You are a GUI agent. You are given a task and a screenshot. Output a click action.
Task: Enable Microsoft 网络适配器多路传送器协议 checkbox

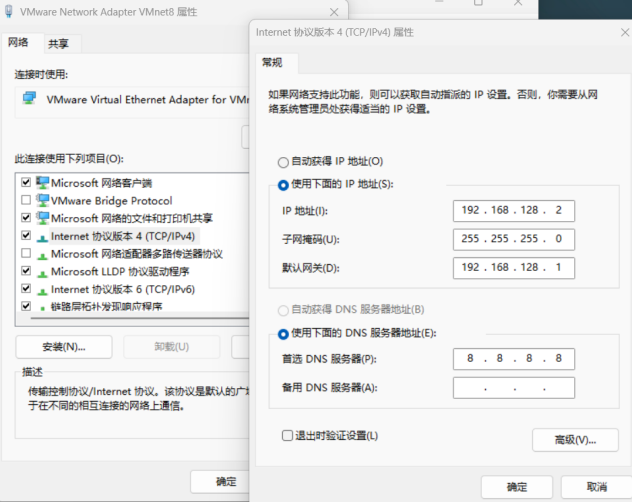pos(26,253)
